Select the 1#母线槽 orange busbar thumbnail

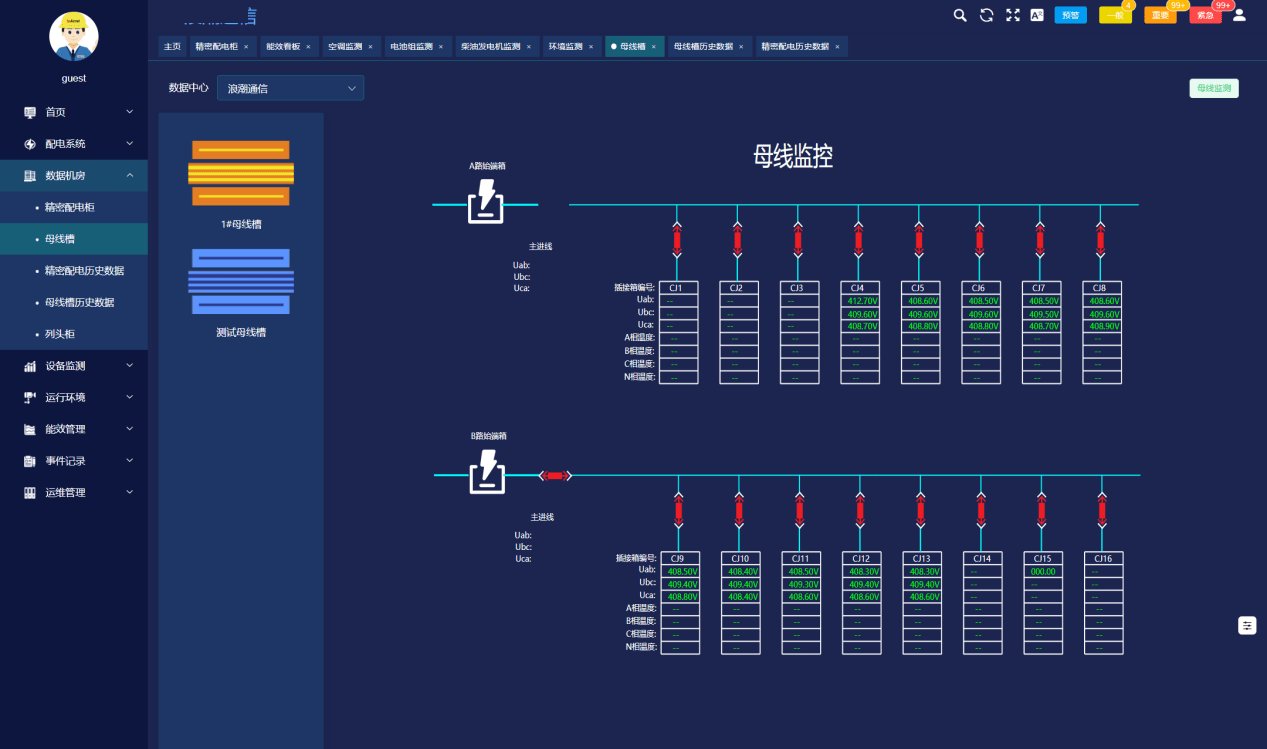pyautogui.click(x=240, y=174)
